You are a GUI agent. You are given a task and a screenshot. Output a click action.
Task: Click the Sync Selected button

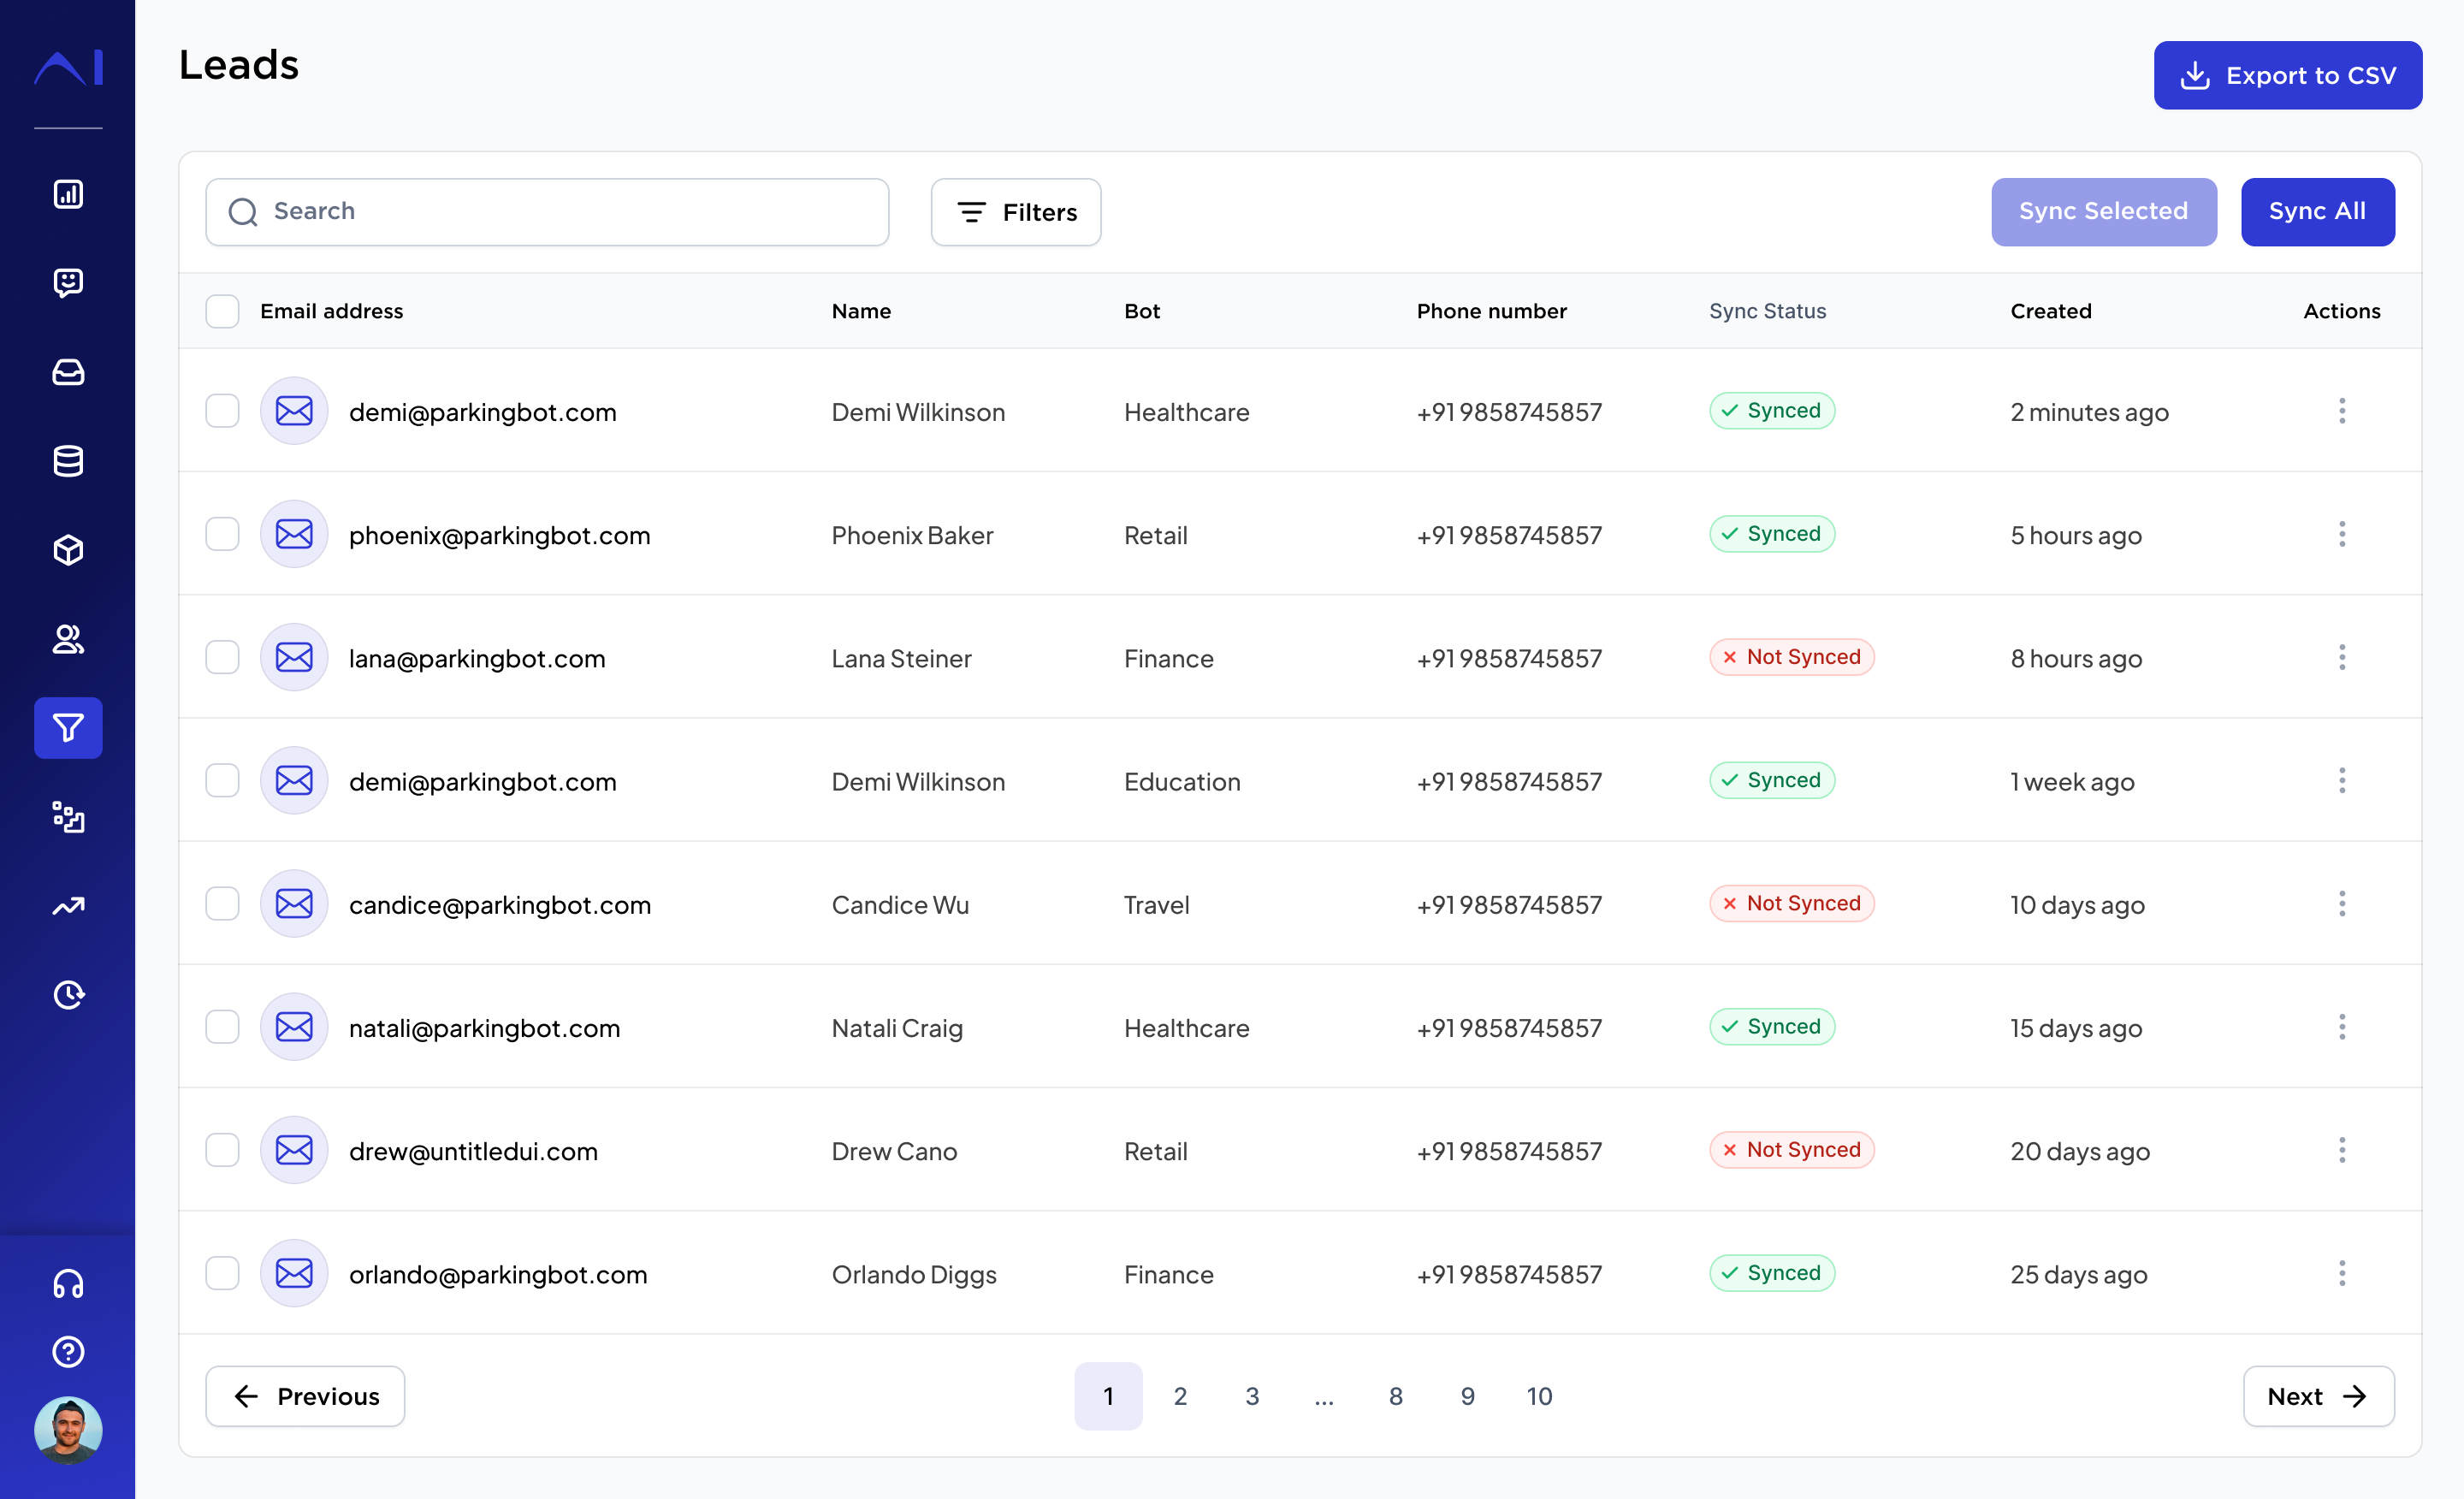coord(2104,212)
